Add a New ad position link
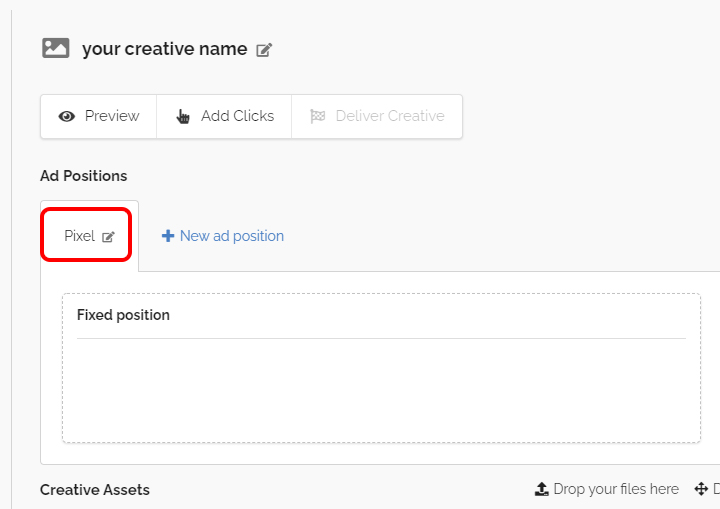Image resolution: width=720 pixels, height=509 pixels. coord(232,236)
